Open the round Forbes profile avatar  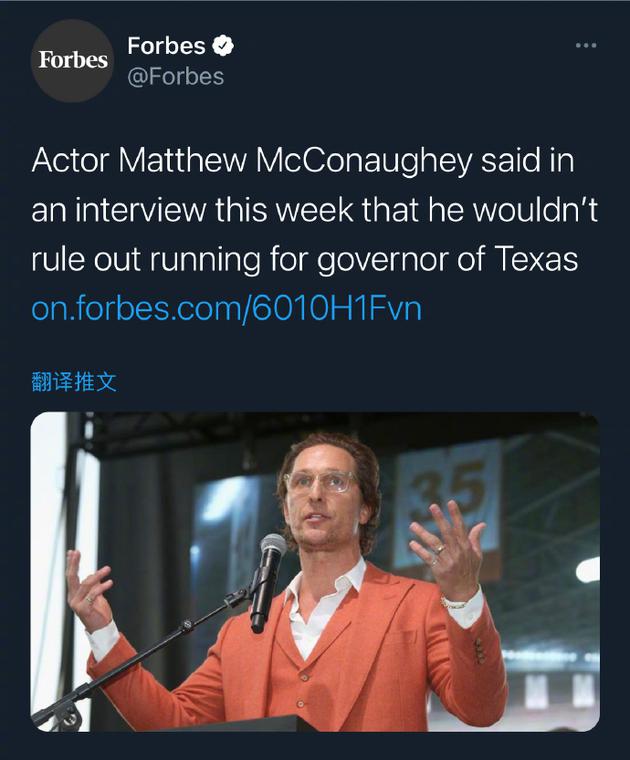[72, 61]
